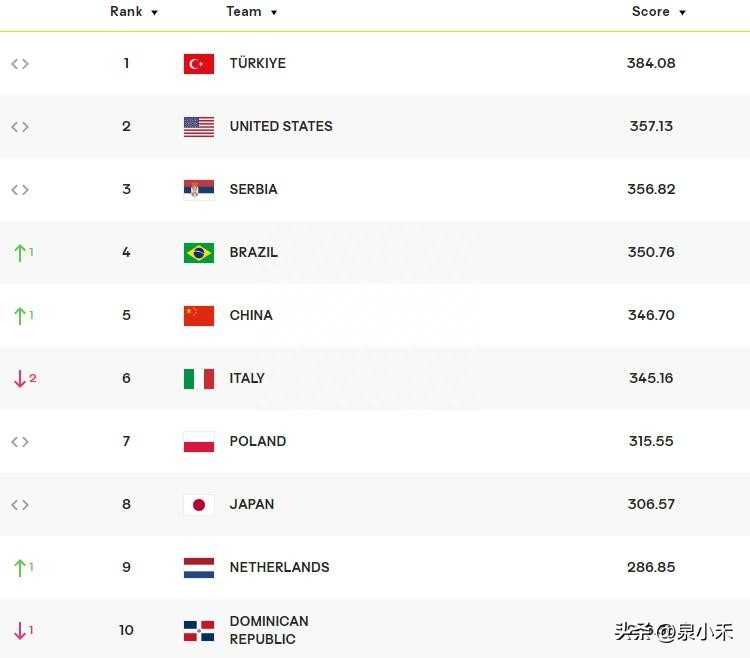Click the Japan flag icon
This screenshot has width=750, height=658.
(199, 505)
